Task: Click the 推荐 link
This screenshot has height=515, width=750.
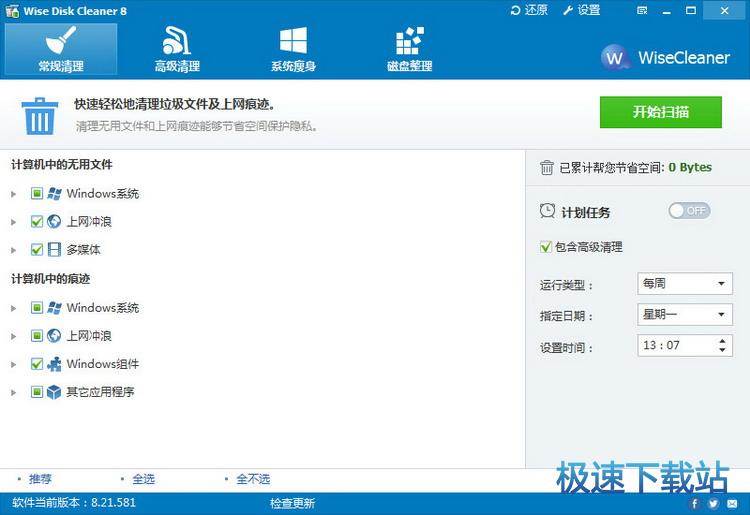Action: (x=40, y=479)
